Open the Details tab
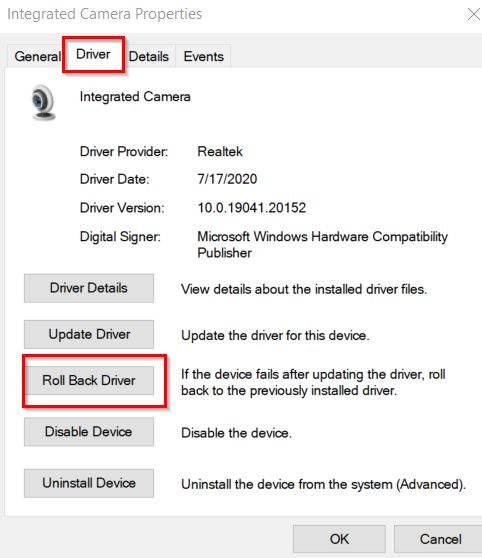This screenshot has width=482, height=558. 149,57
